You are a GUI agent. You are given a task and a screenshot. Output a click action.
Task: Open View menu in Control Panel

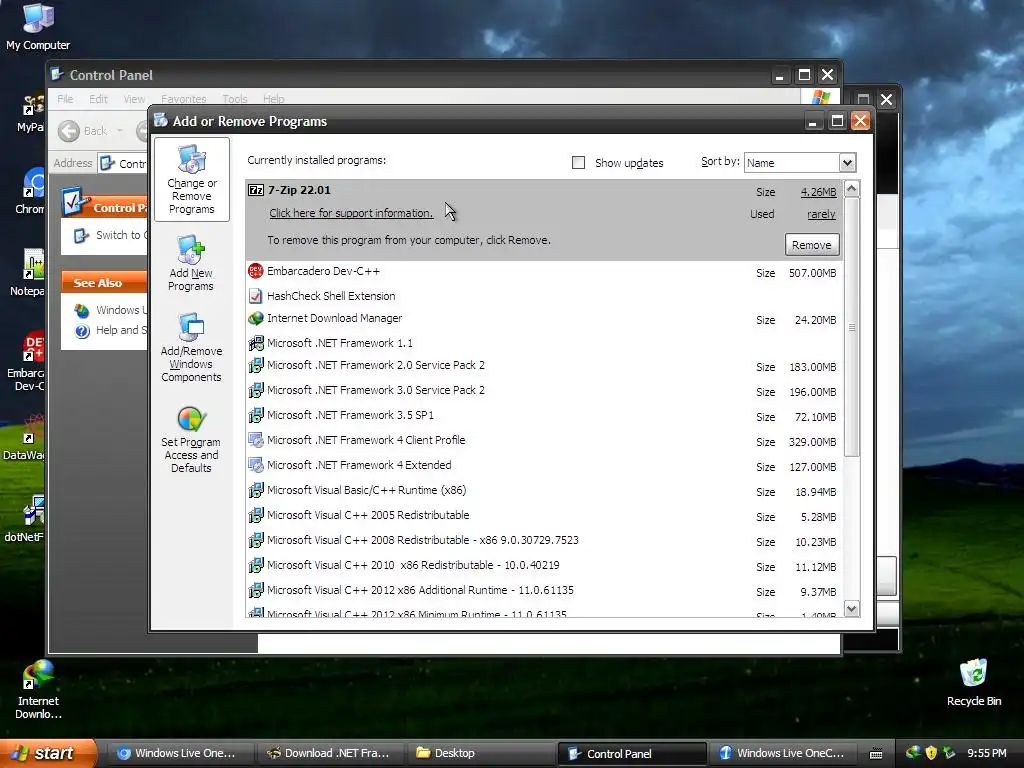pyautogui.click(x=134, y=99)
